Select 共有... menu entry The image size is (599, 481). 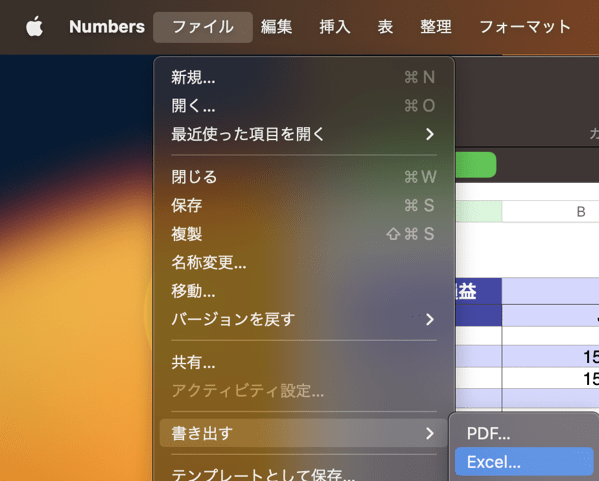[x=304, y=362]
